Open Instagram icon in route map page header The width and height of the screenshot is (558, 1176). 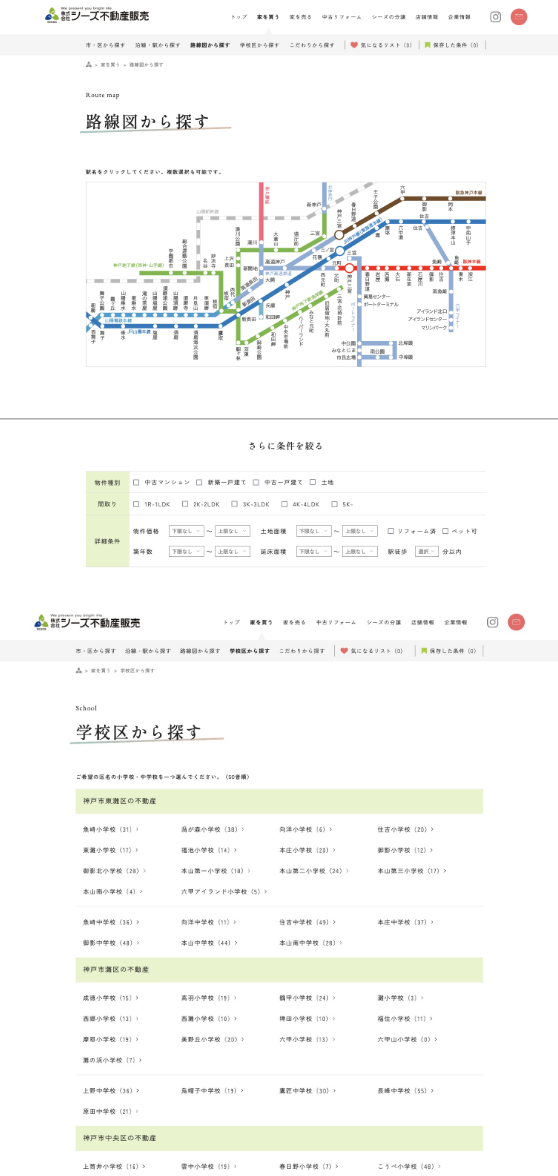coord(495,16)
